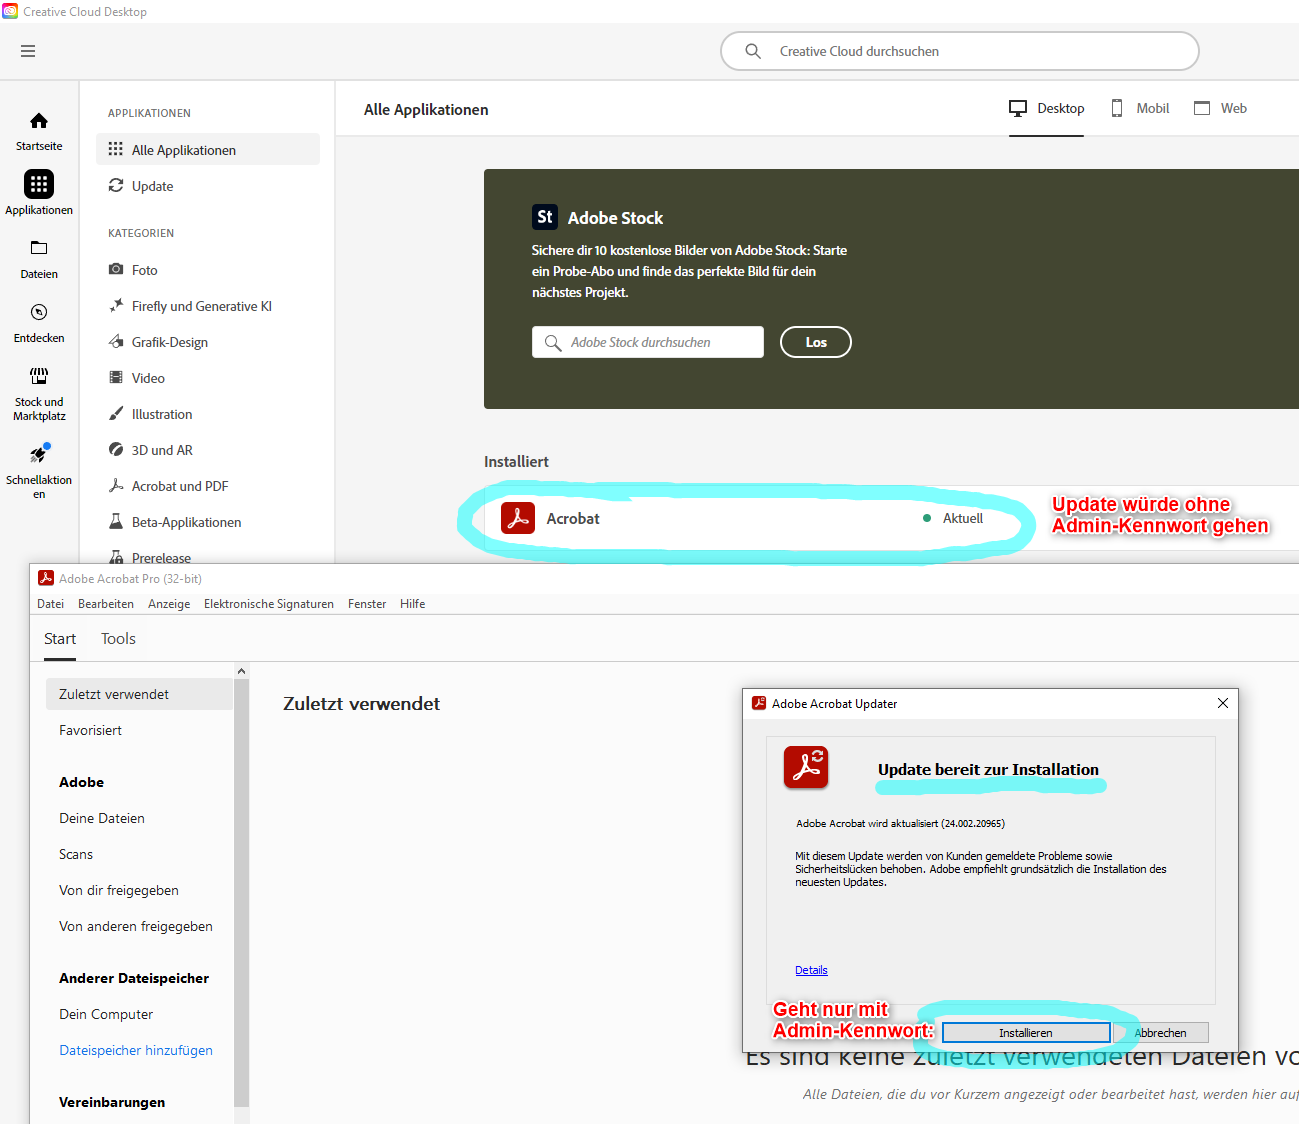Open Startseite via the home icon
The width and height of the screenshot is (1299, 1124).
coord(38,125)
